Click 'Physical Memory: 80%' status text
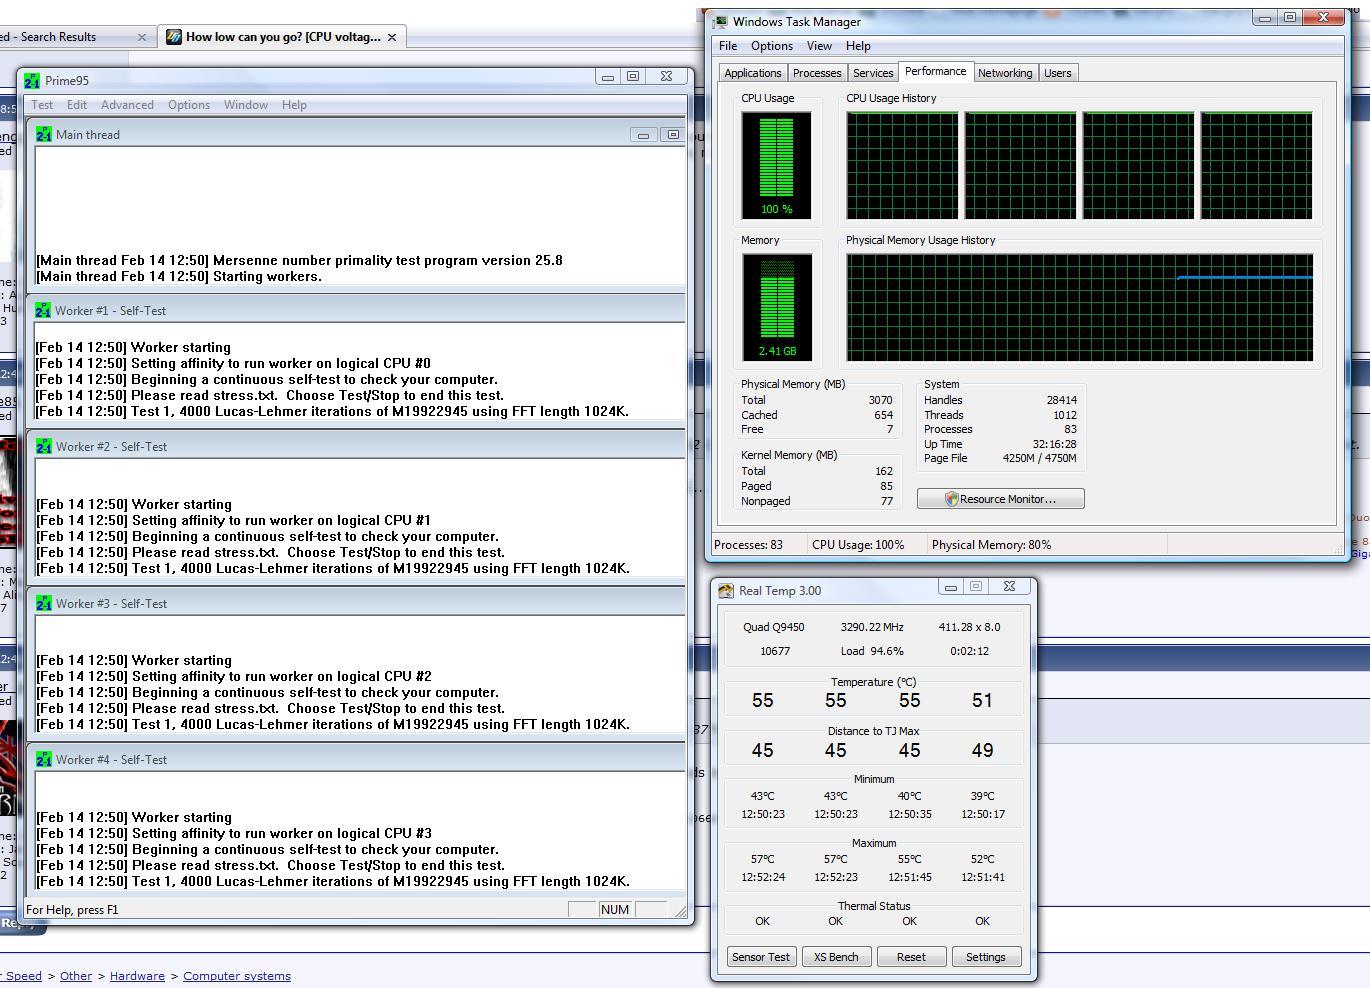 991,545
